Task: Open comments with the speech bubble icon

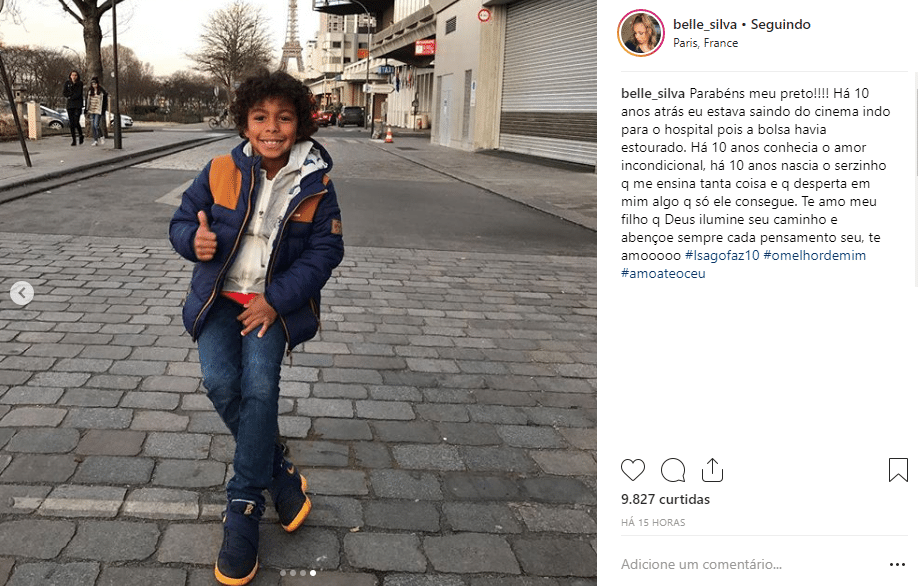Action: pos(673,470)
